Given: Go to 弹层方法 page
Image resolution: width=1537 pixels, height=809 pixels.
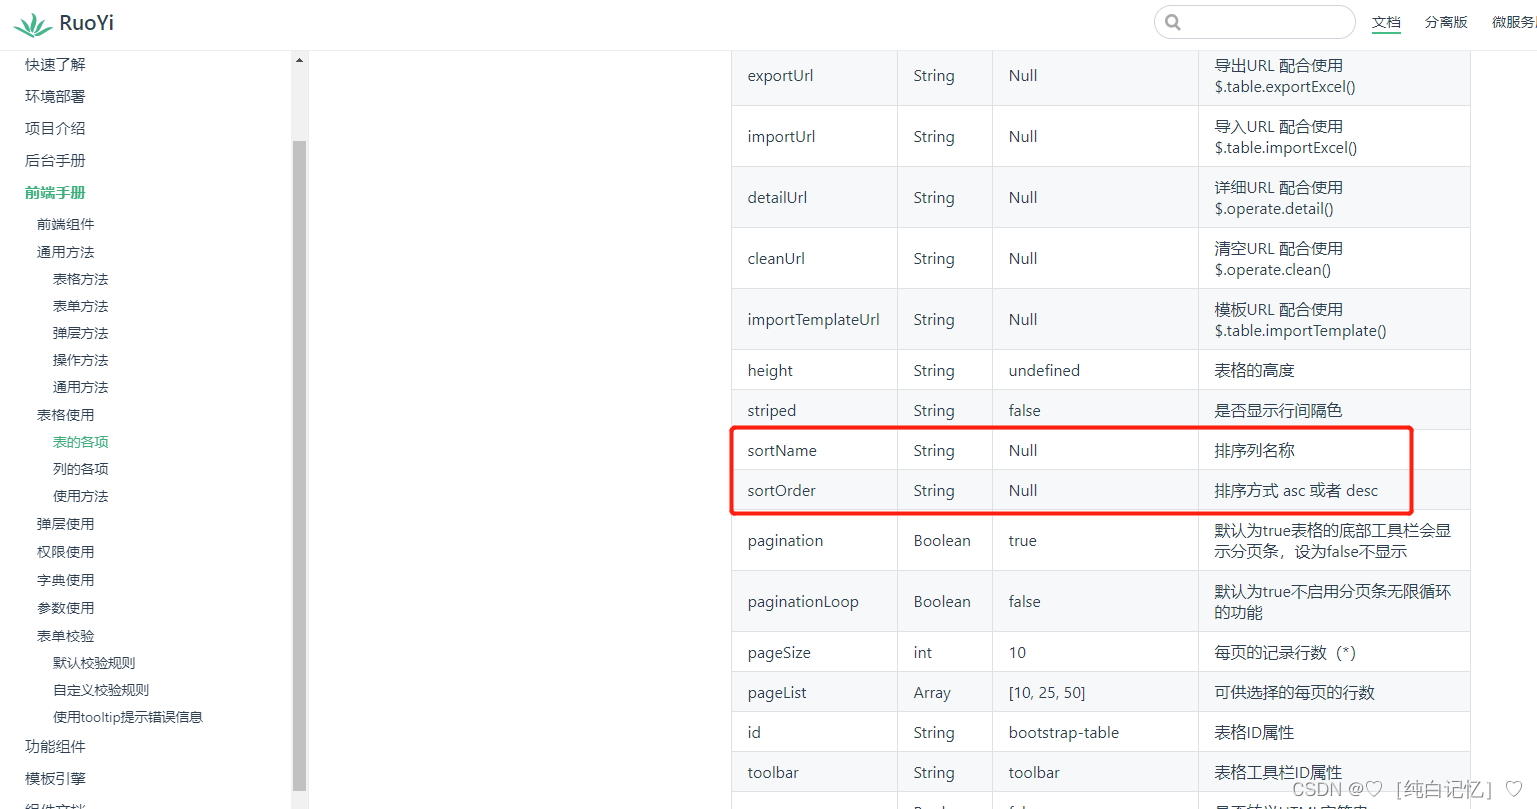Looking at the screenshot, I should point(80,333).
